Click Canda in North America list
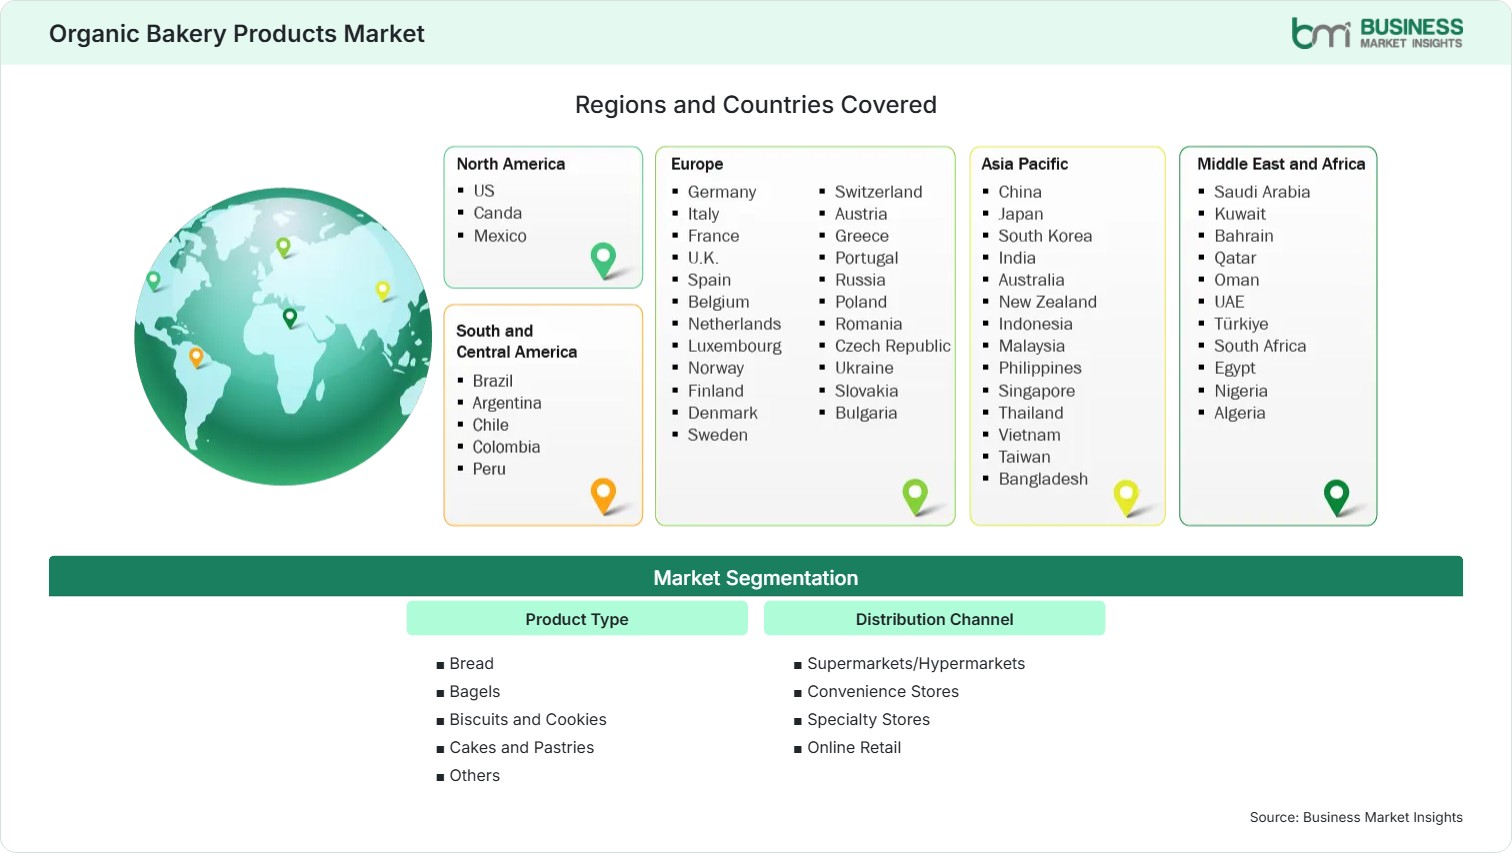The width and height of the screenshot is (1512, 853). tap(498, 213)
